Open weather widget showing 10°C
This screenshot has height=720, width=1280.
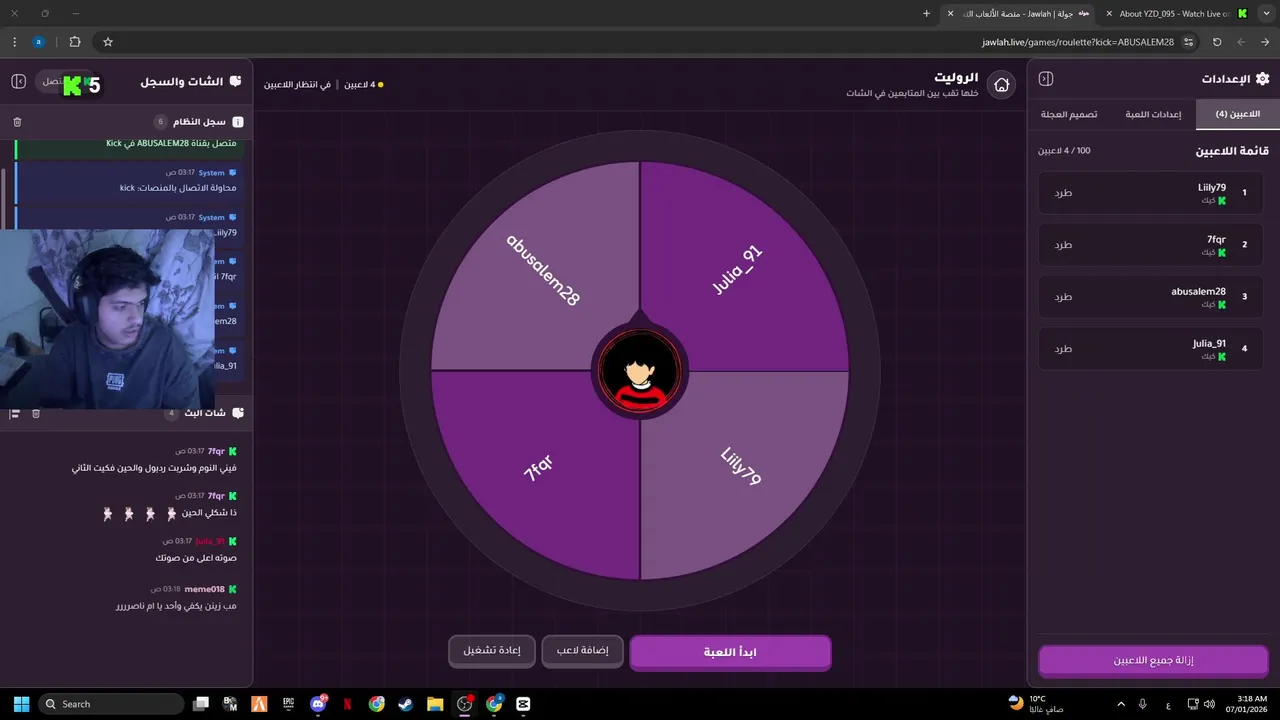(1036, 704)
